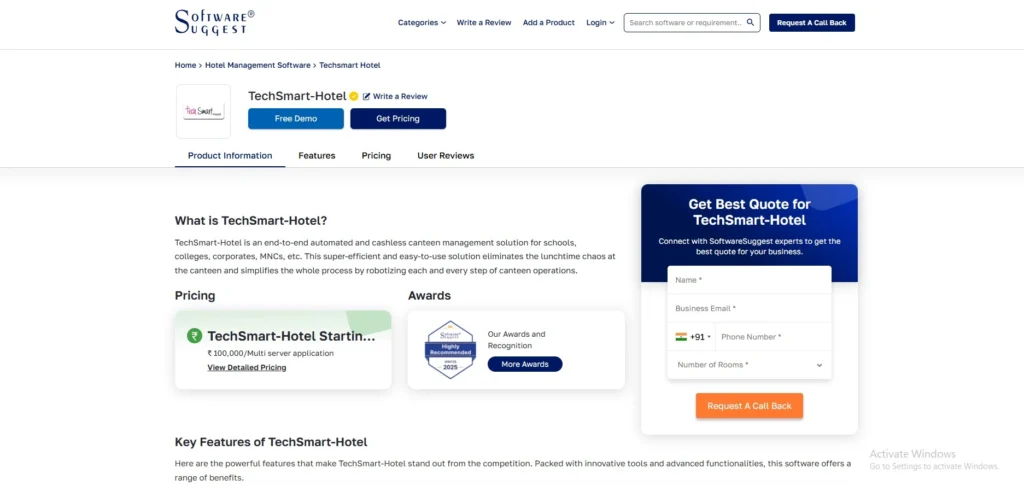Click the Our Awards and Recognition text
Viewport: 1024px width, 486px height.
click(x=517, y=340)
